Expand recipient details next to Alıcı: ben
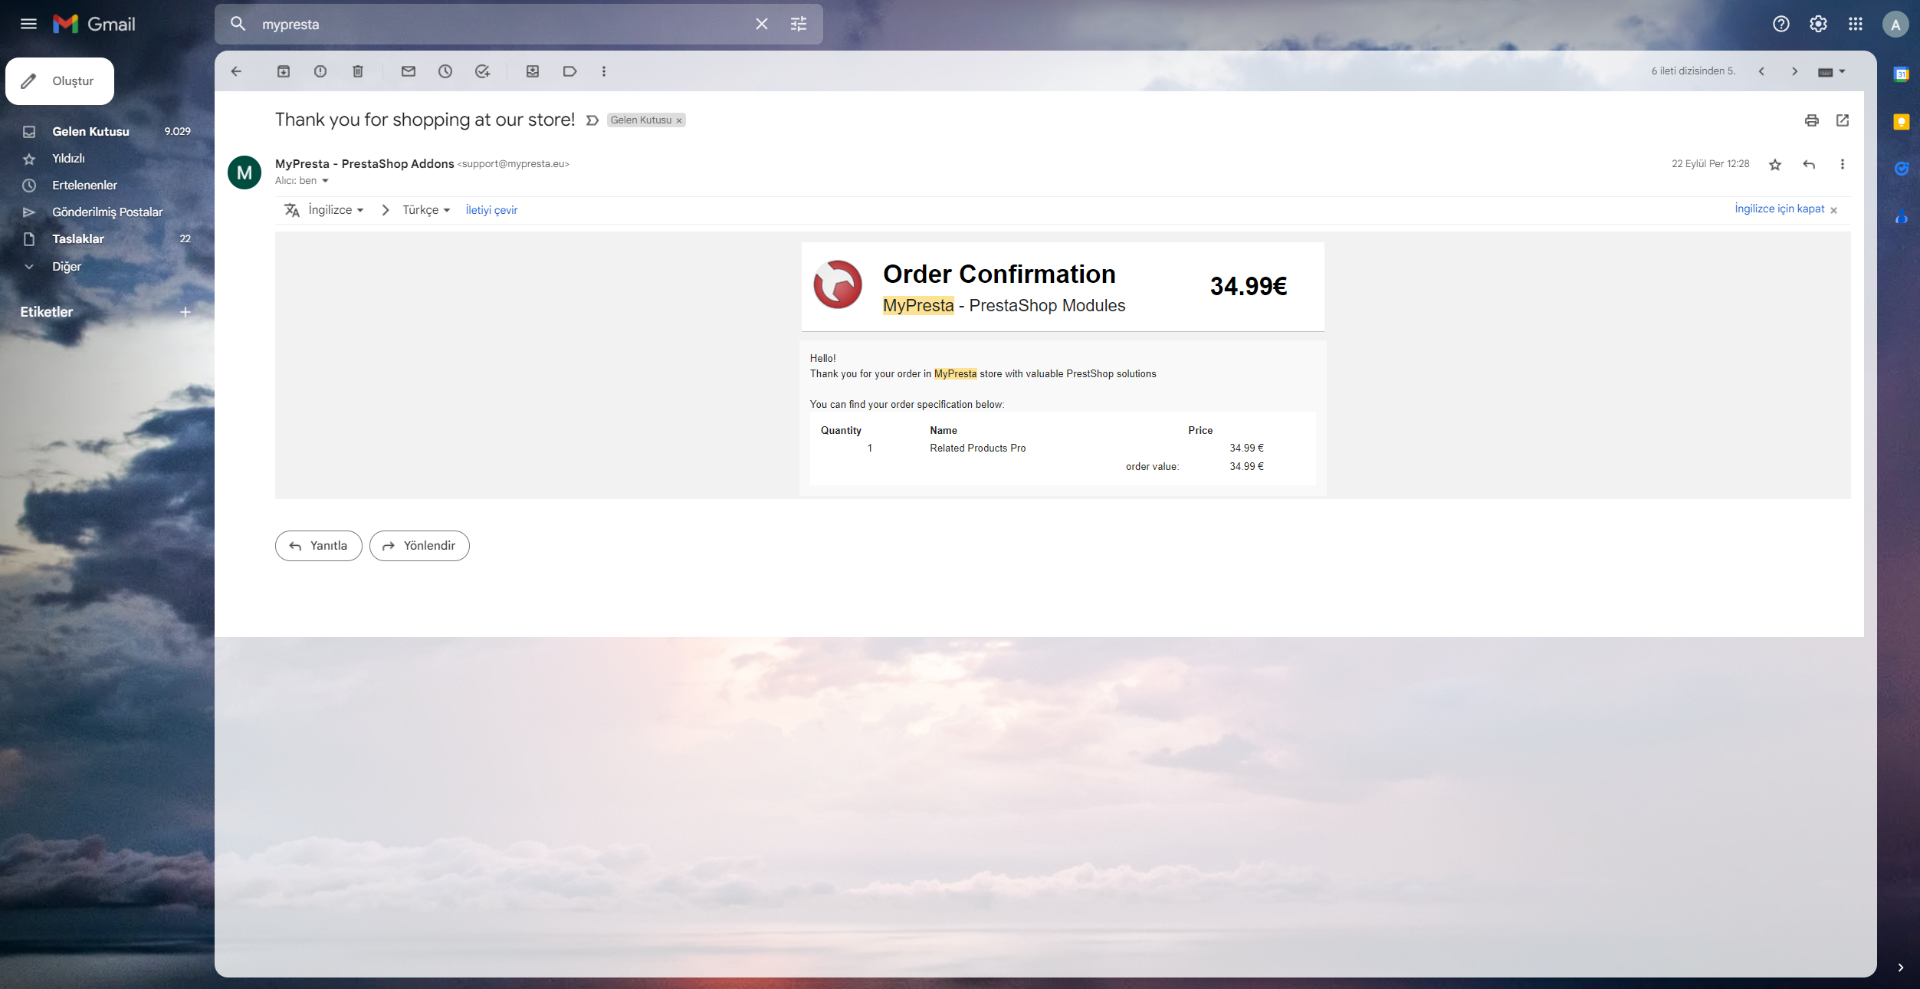The image size is (1920, 989). (325, 181)
